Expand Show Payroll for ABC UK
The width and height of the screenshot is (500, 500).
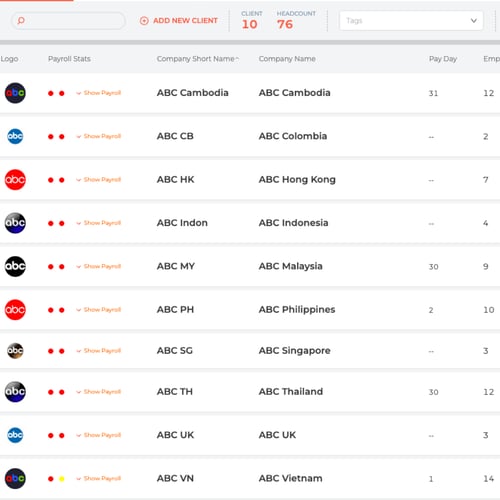click(x=99, y=435)
